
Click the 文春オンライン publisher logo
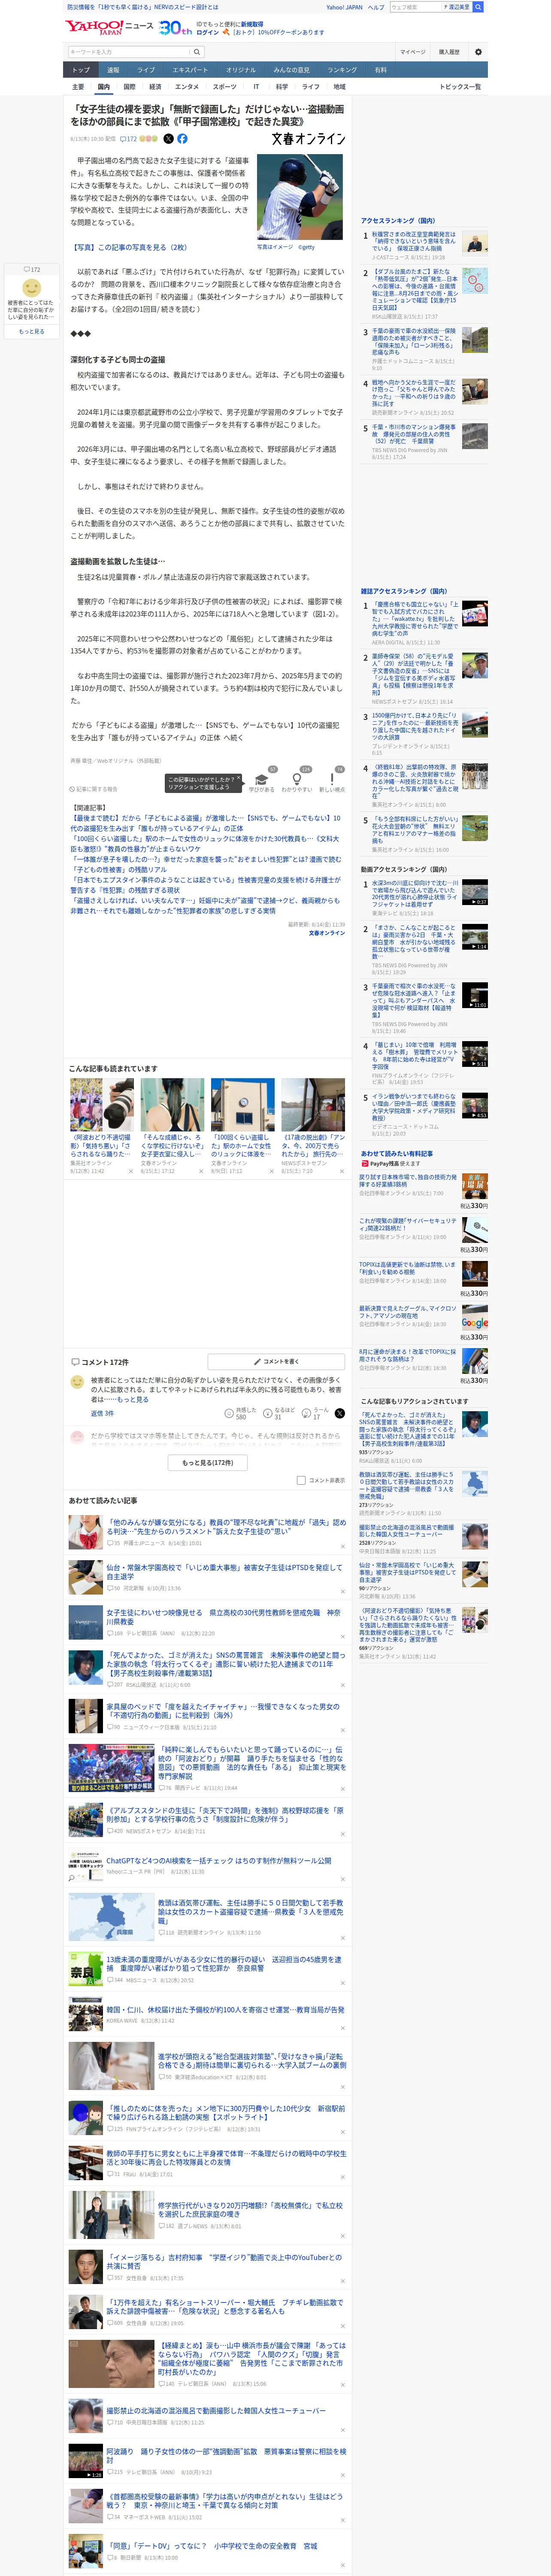click(x=308, y=139)
